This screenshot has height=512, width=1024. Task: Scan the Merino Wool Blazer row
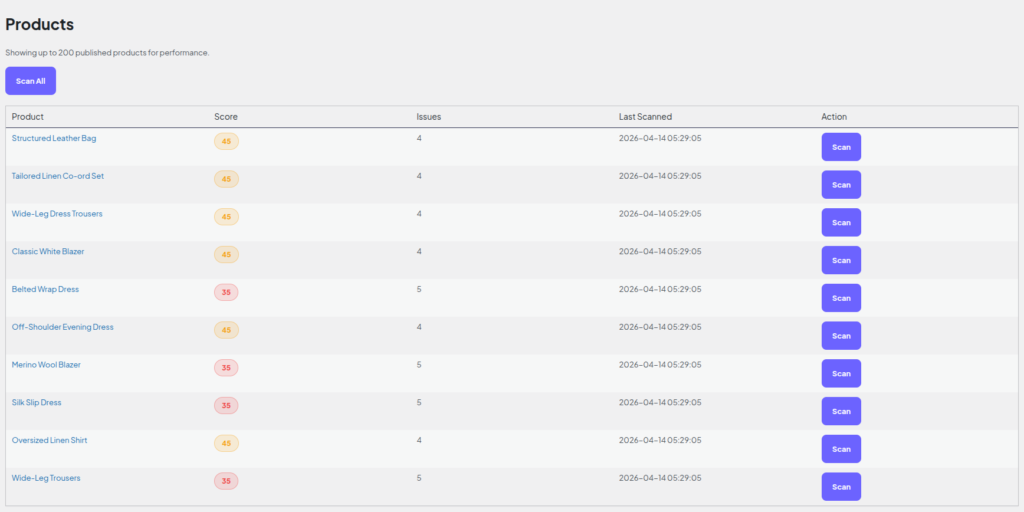pyautogui.click(x=841, y=374)
